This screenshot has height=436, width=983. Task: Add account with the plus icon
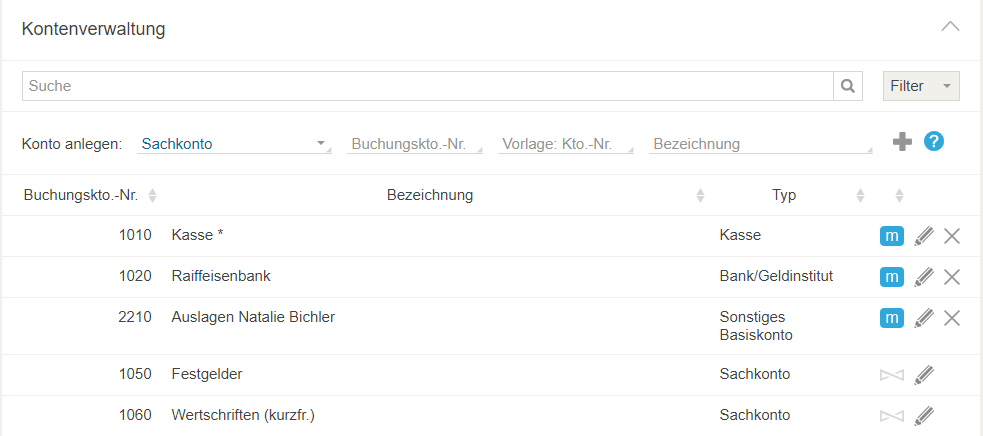point(902,142)
